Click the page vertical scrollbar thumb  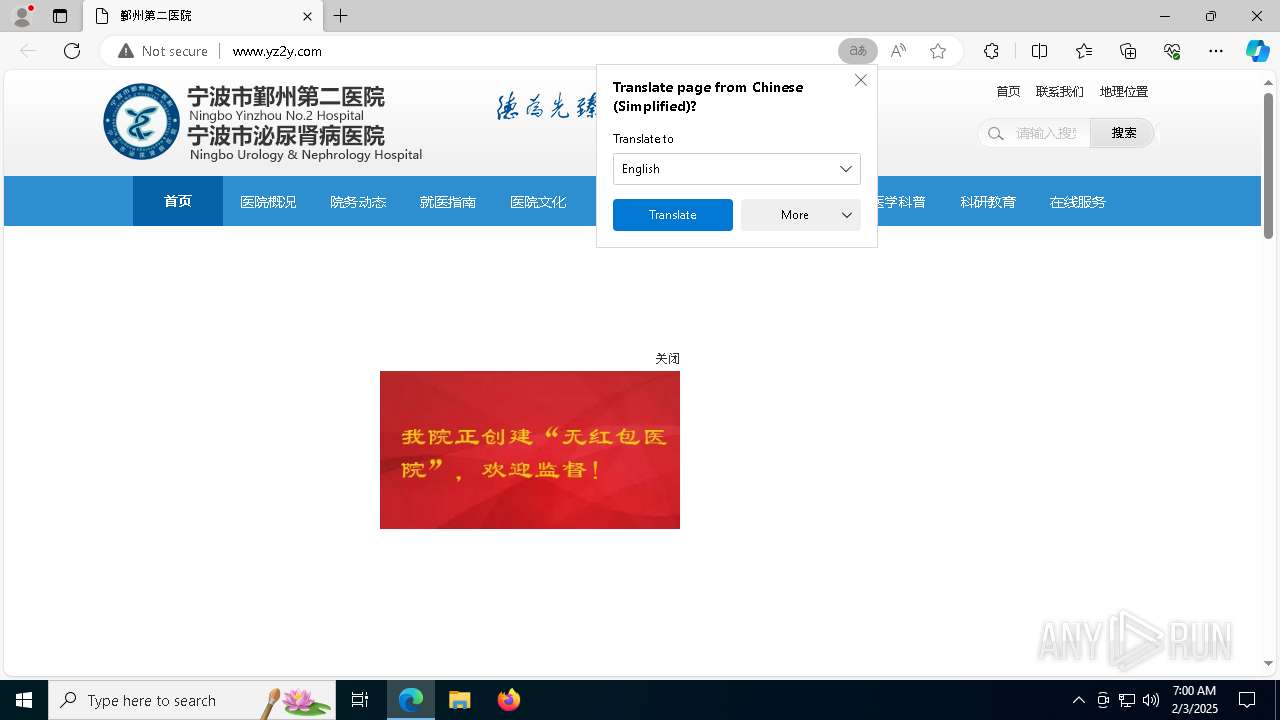tap(1268, 166)
